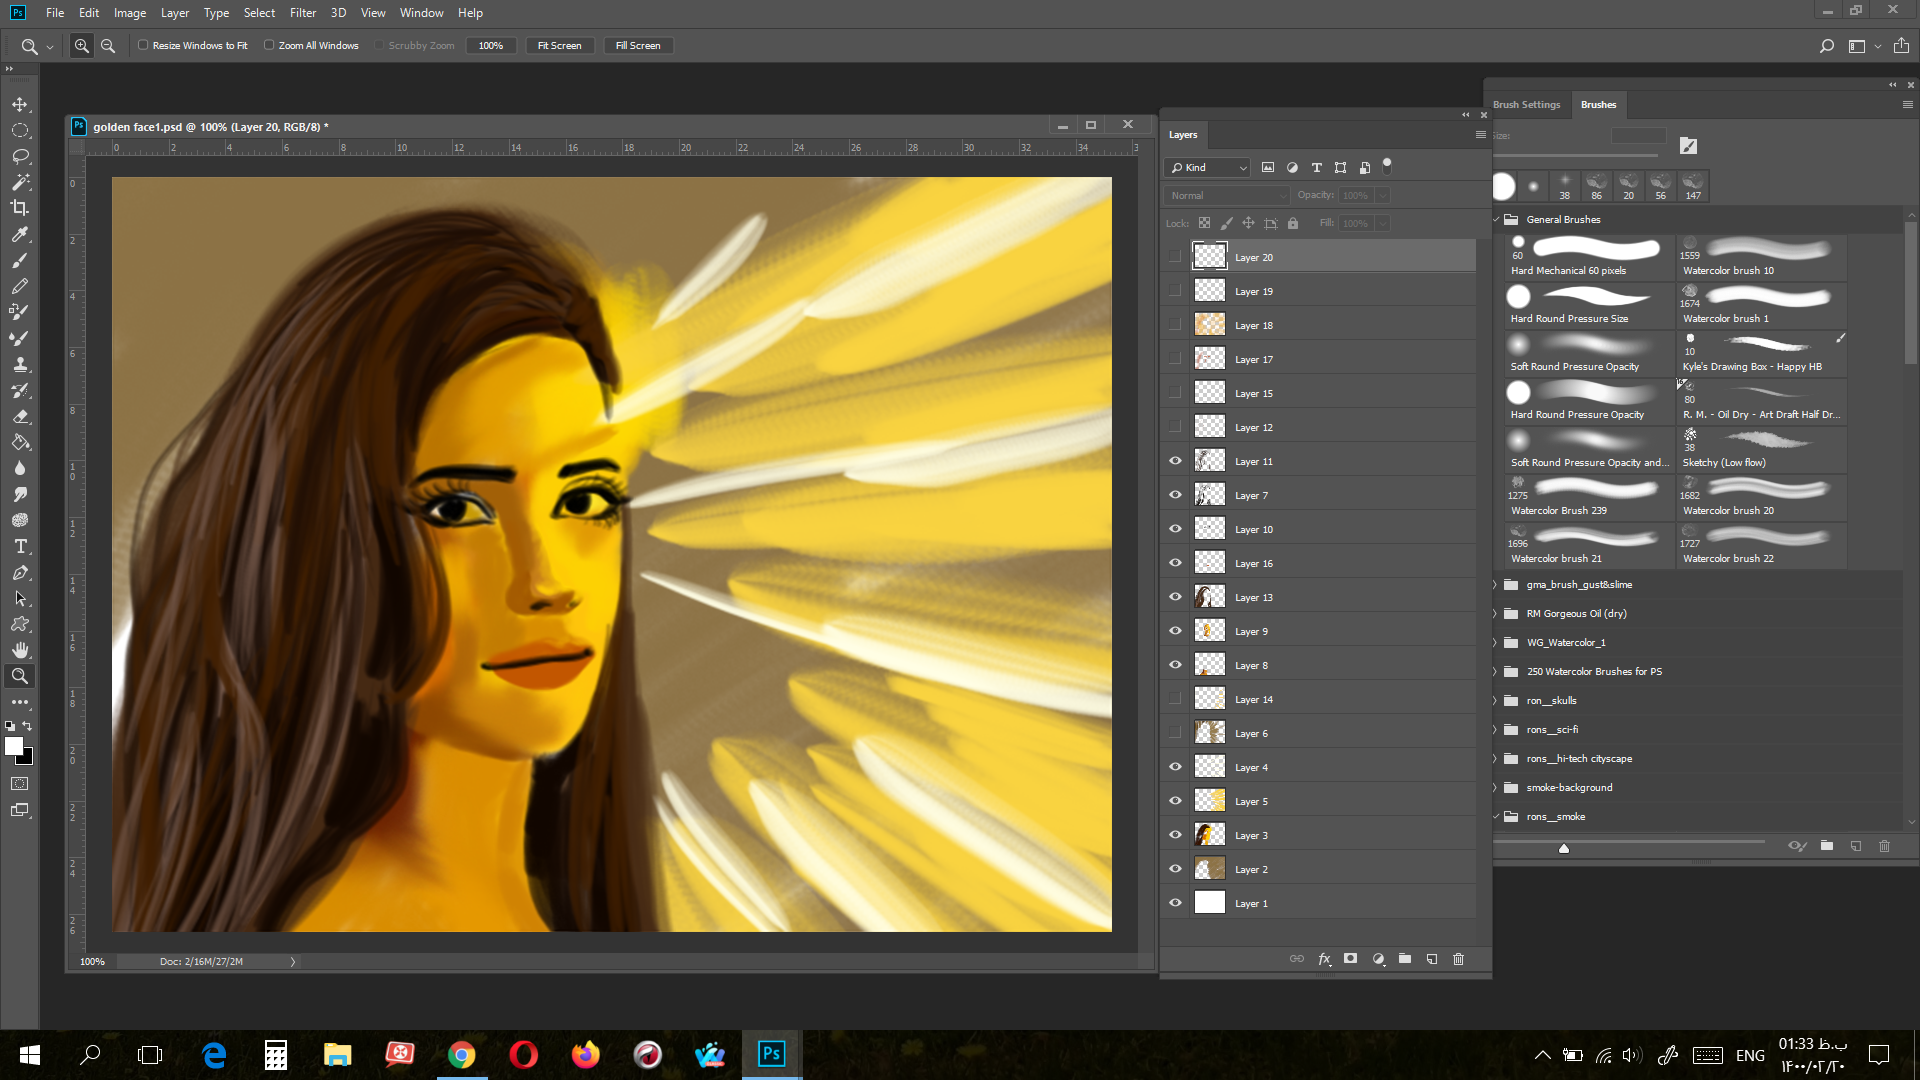Image resolution: width=1920 pixels, height=1080 pixels.
Task: Show Layer 18 visibility
Action: click(1175, 325)
